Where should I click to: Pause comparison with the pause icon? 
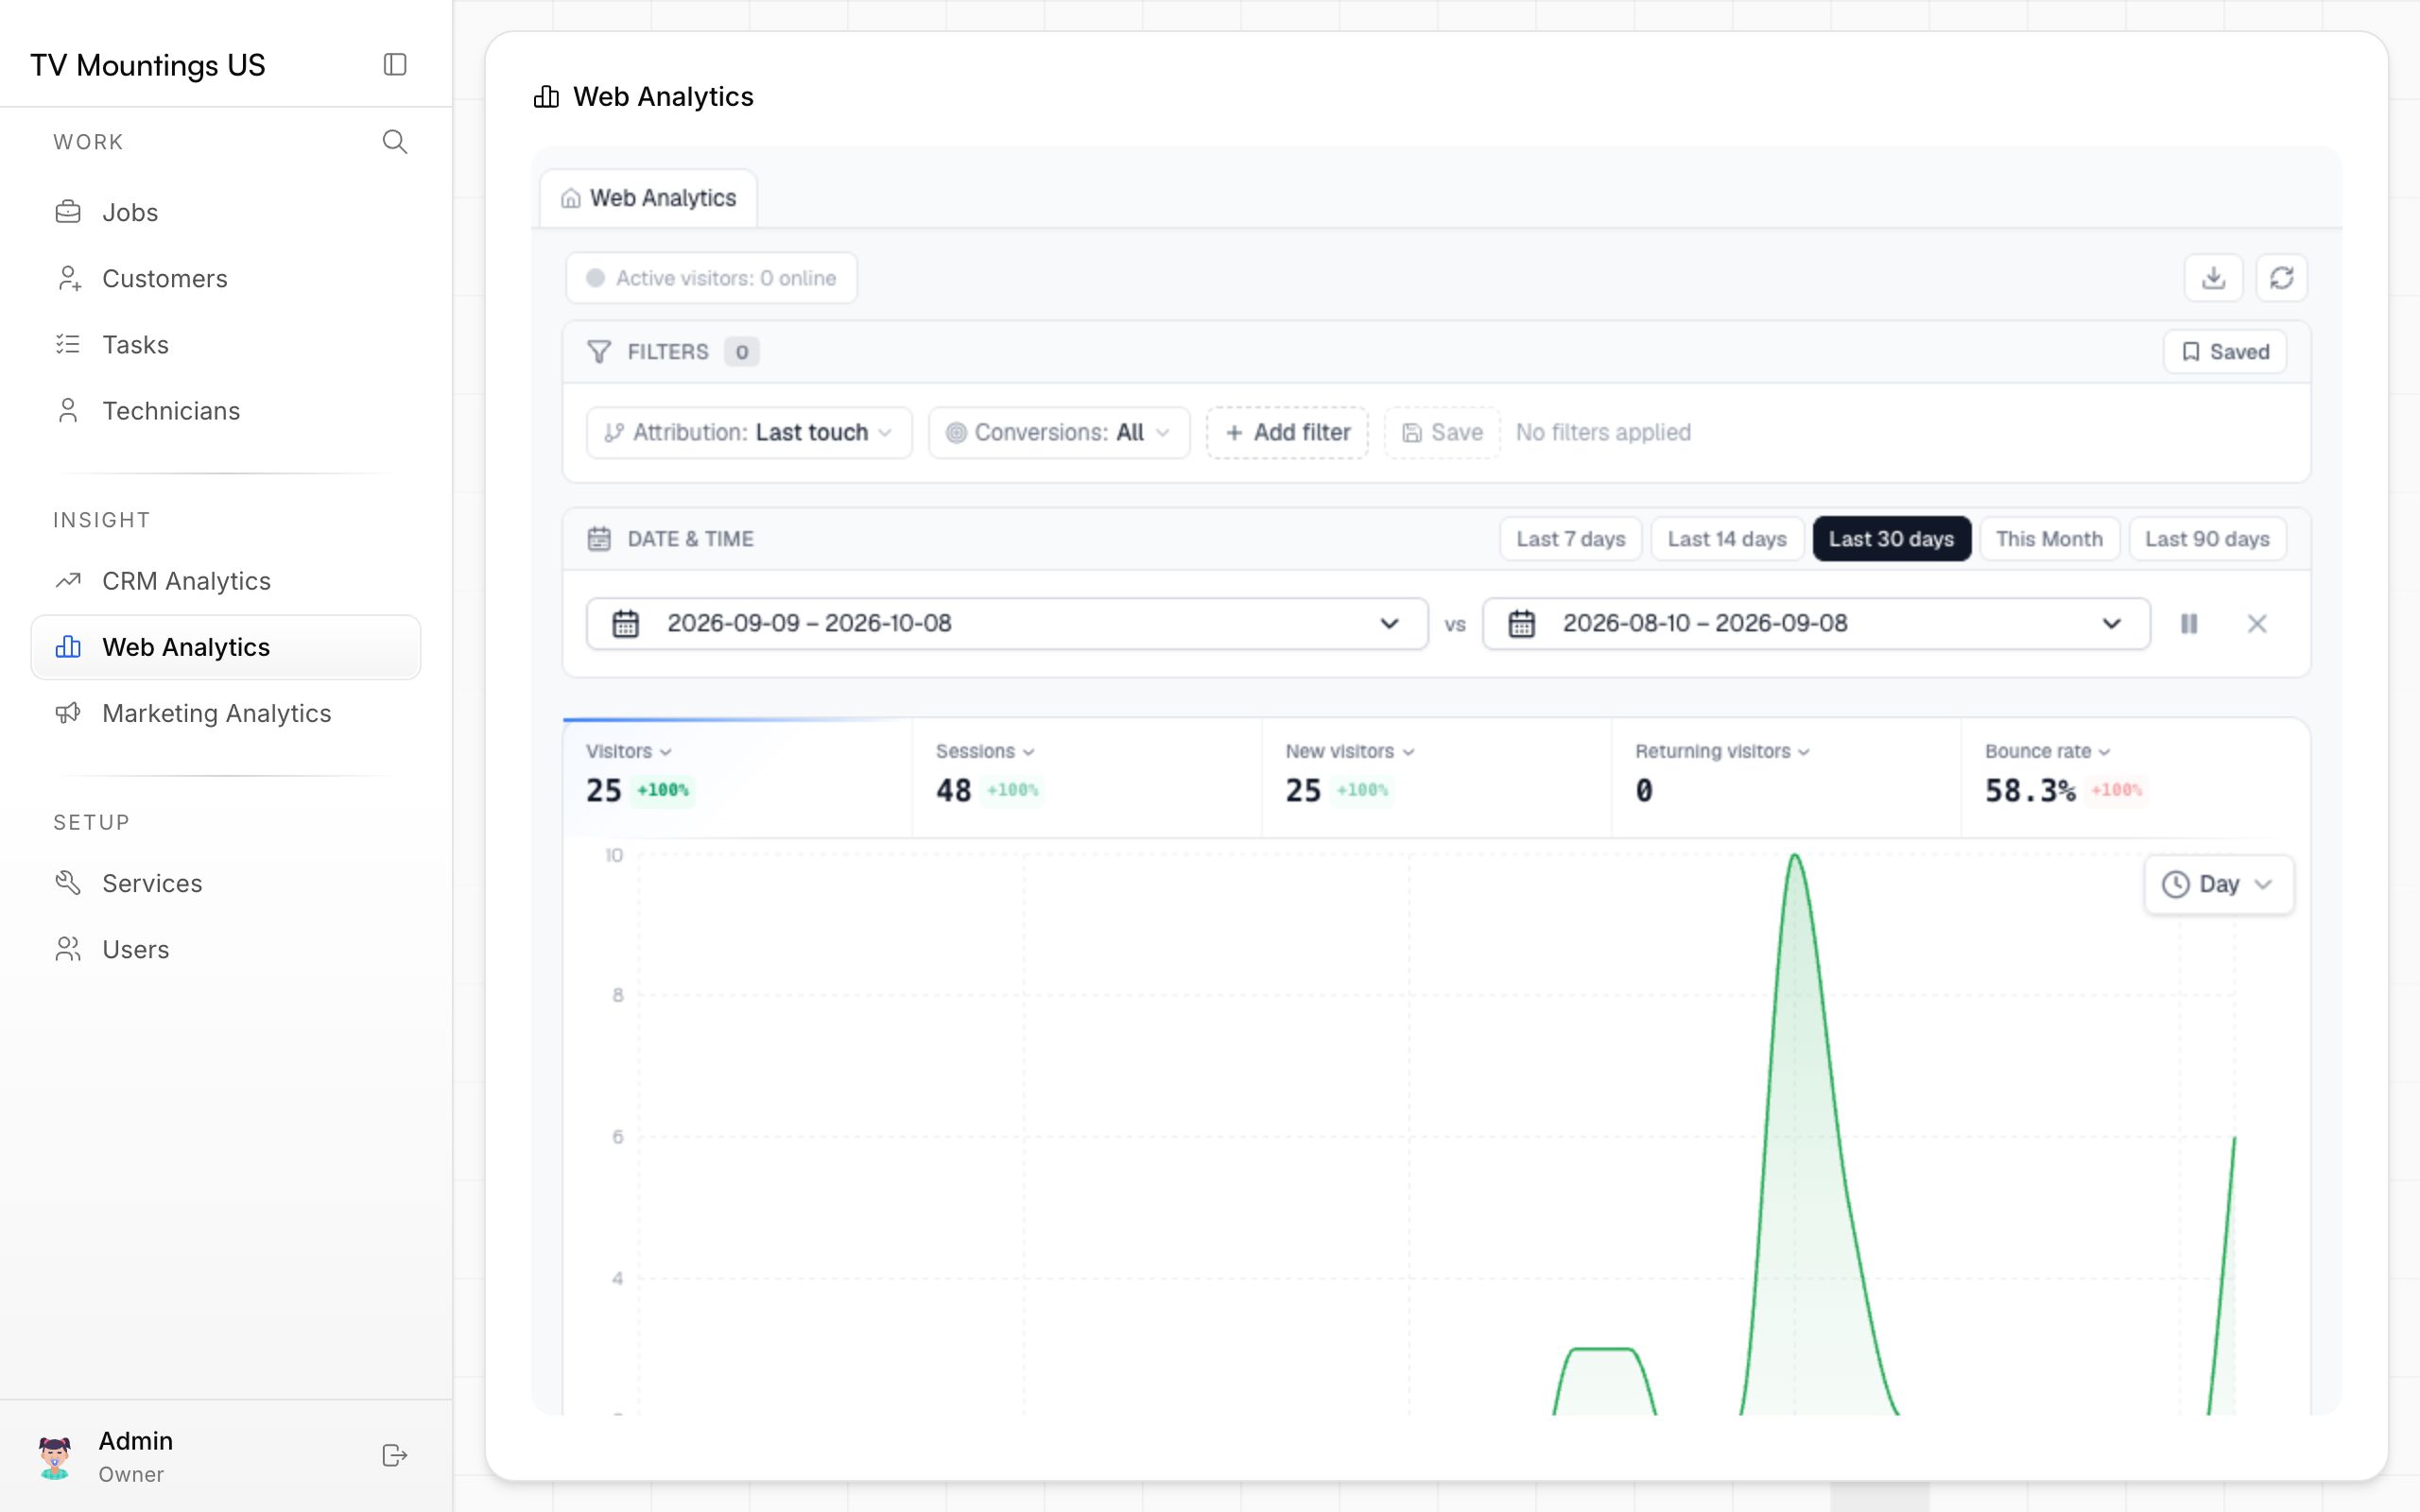[x=2189, y=624]
